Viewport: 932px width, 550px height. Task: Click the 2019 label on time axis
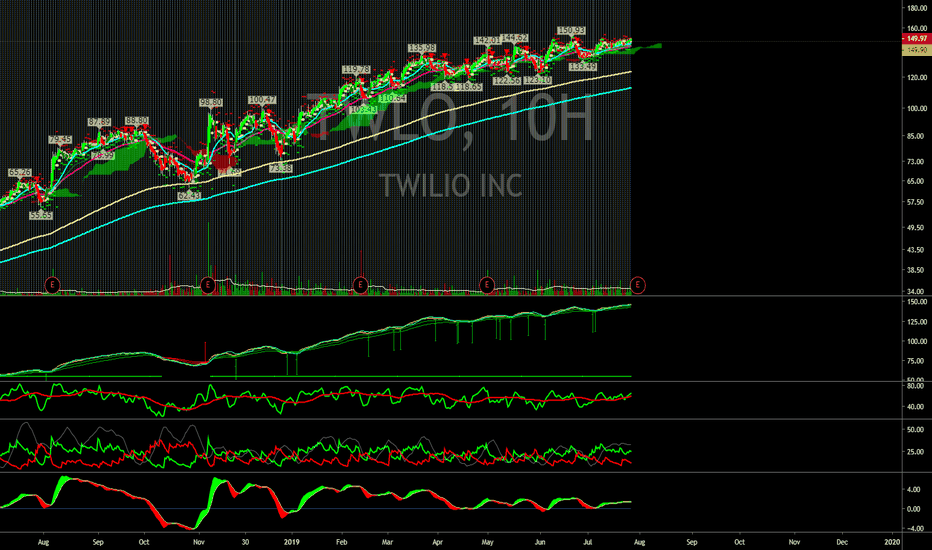291,542
